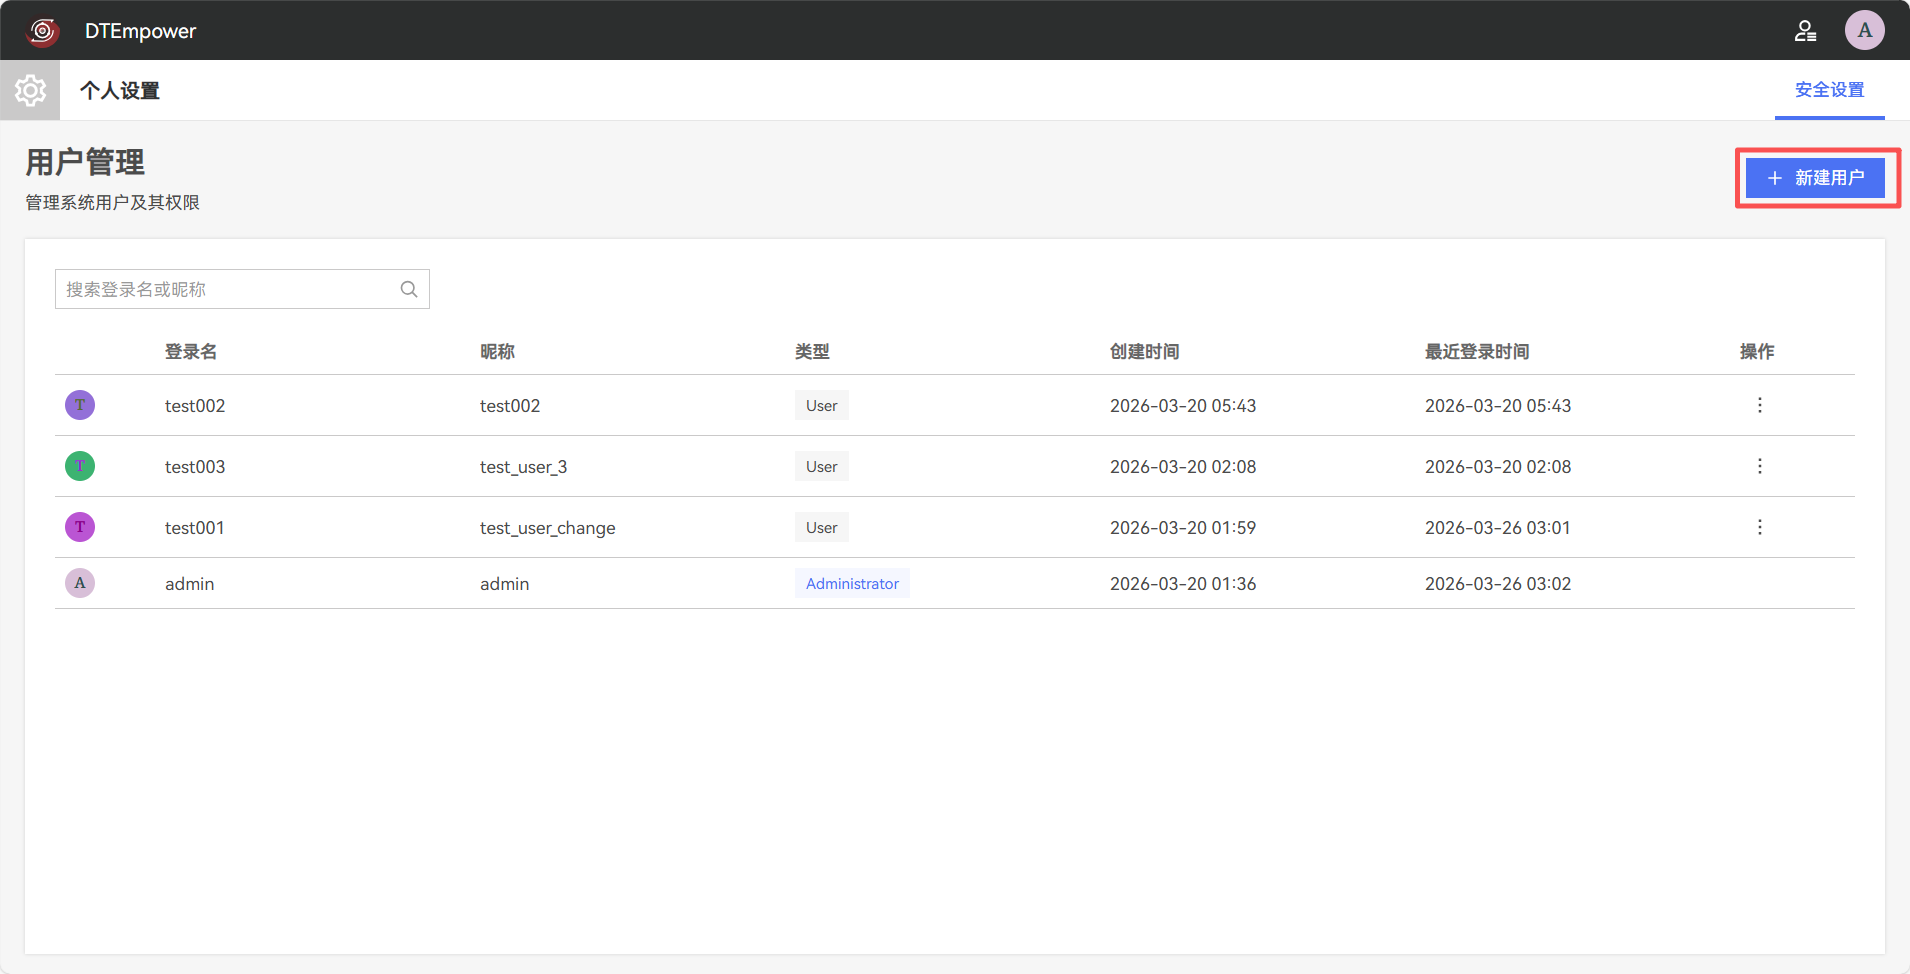Click the 类型 column header
This screenshot has width=1910, height=974.
(x=812, y=351)
